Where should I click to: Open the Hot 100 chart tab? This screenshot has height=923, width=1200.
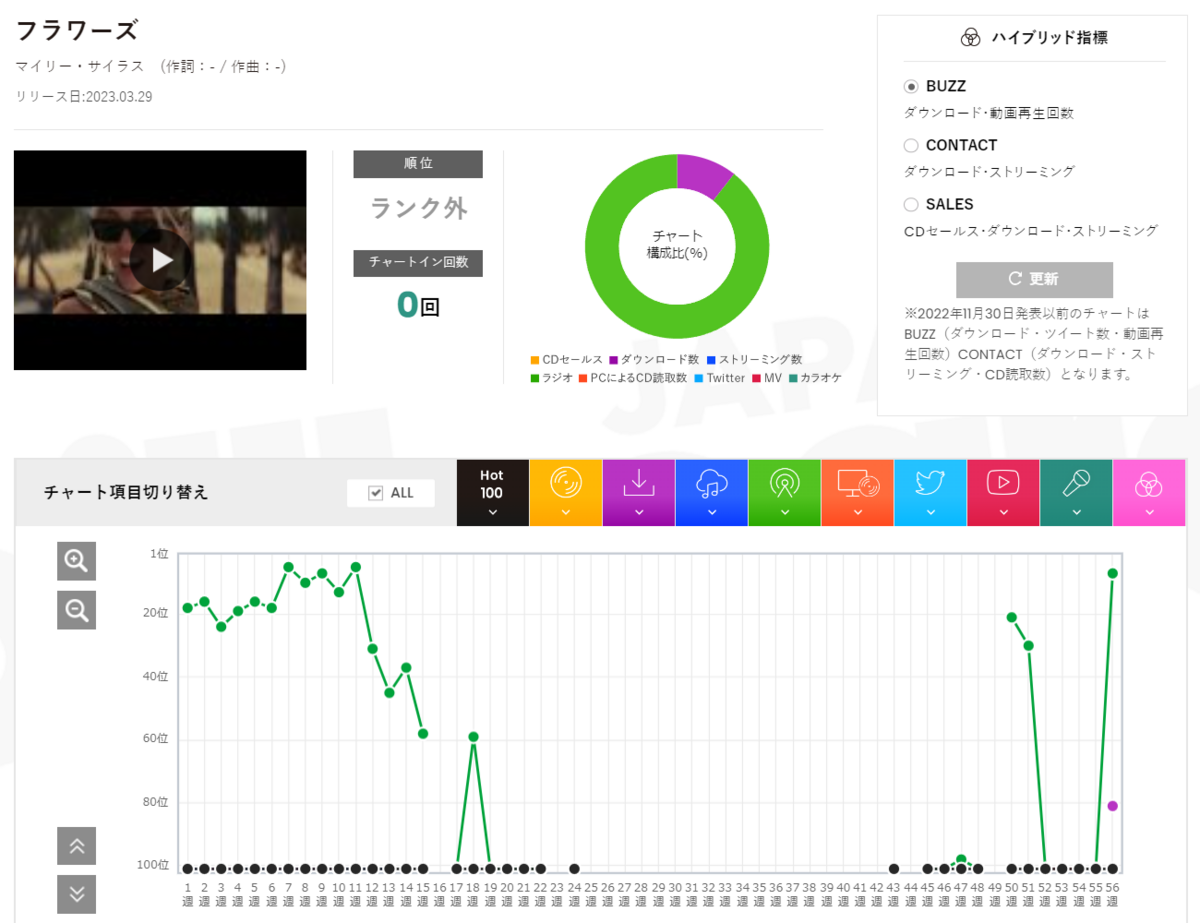click(x=492, y=493)
